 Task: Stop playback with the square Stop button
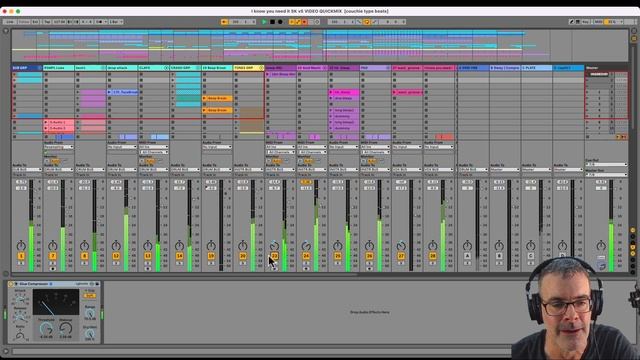[x=272, y=22]
